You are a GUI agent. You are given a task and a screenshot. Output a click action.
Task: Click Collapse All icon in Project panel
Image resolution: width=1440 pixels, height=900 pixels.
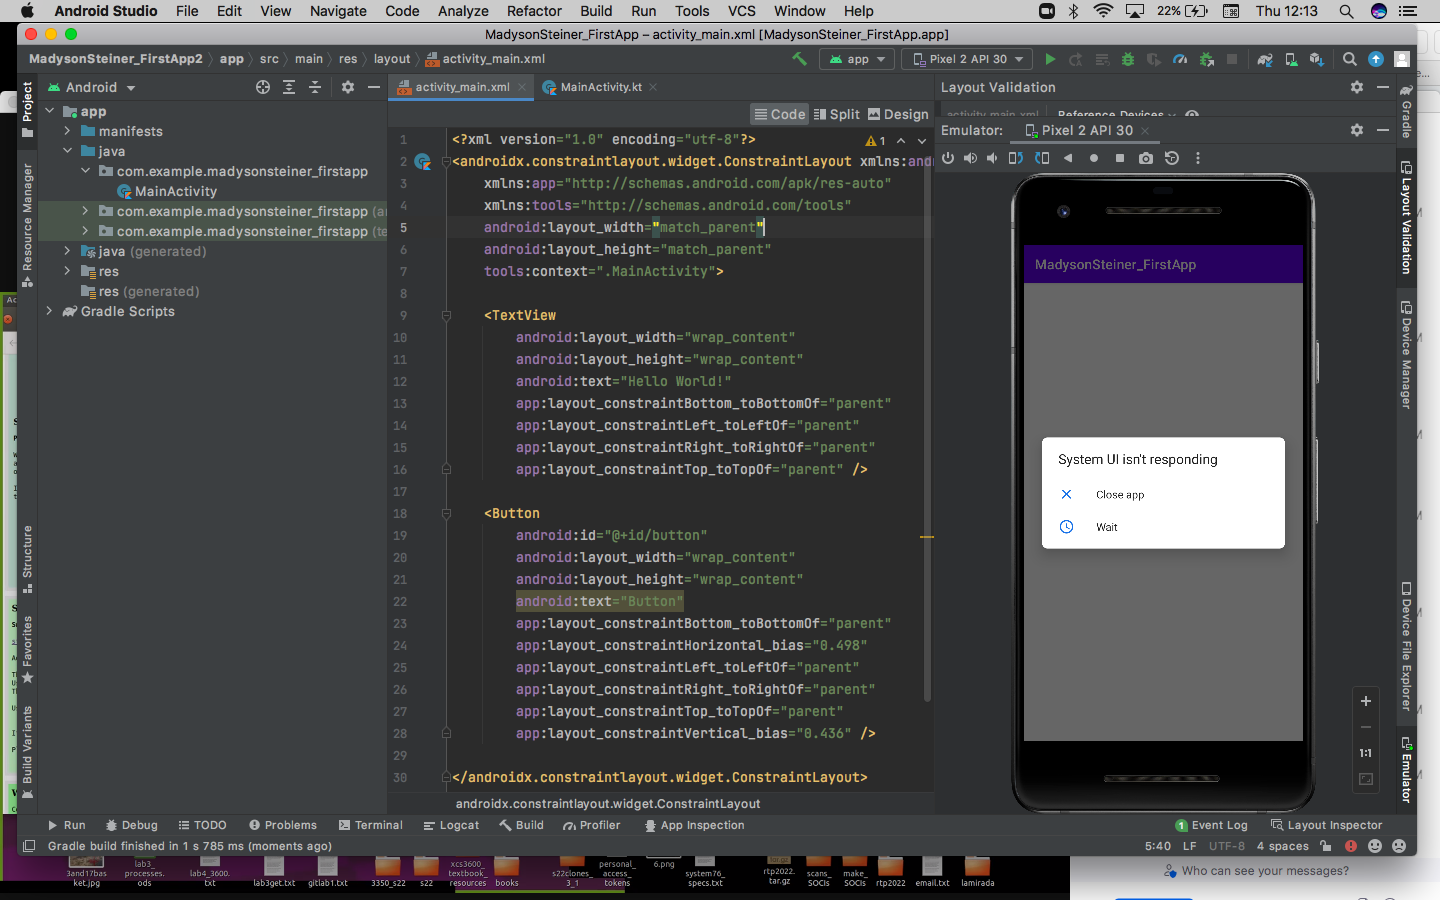click(x=315, y=87)
